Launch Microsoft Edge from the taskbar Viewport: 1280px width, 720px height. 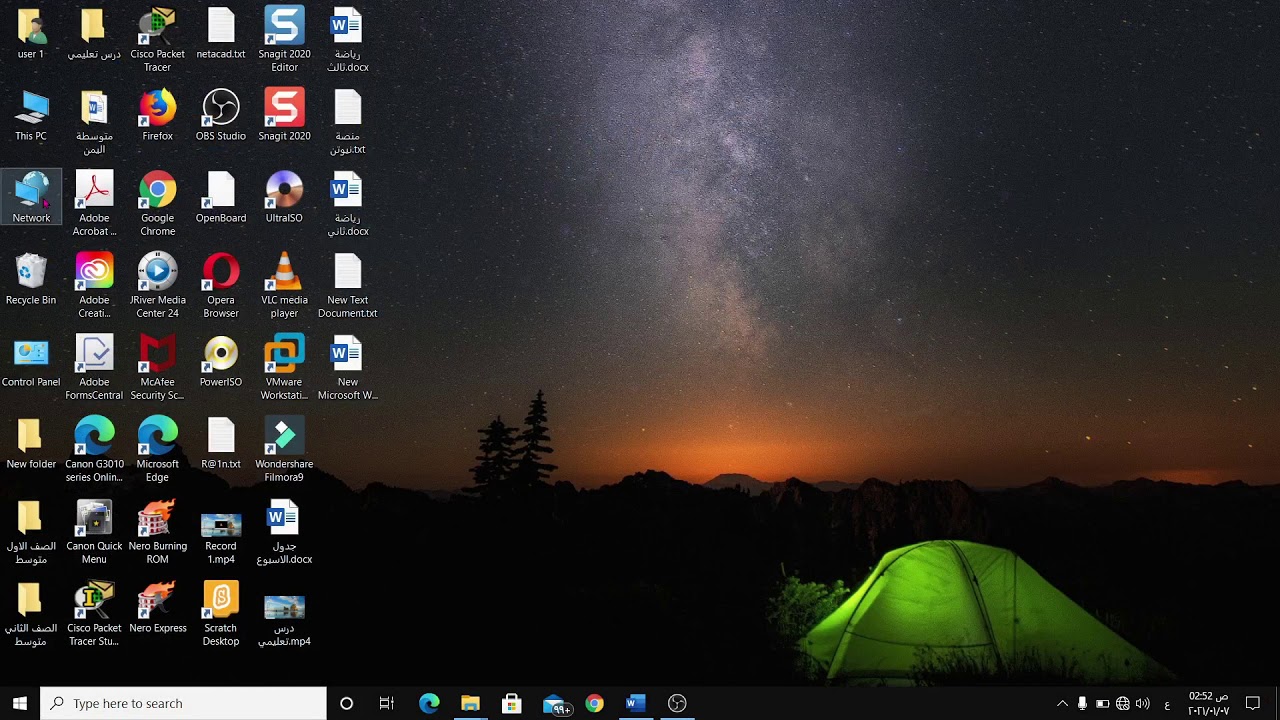tap(429, 703)
